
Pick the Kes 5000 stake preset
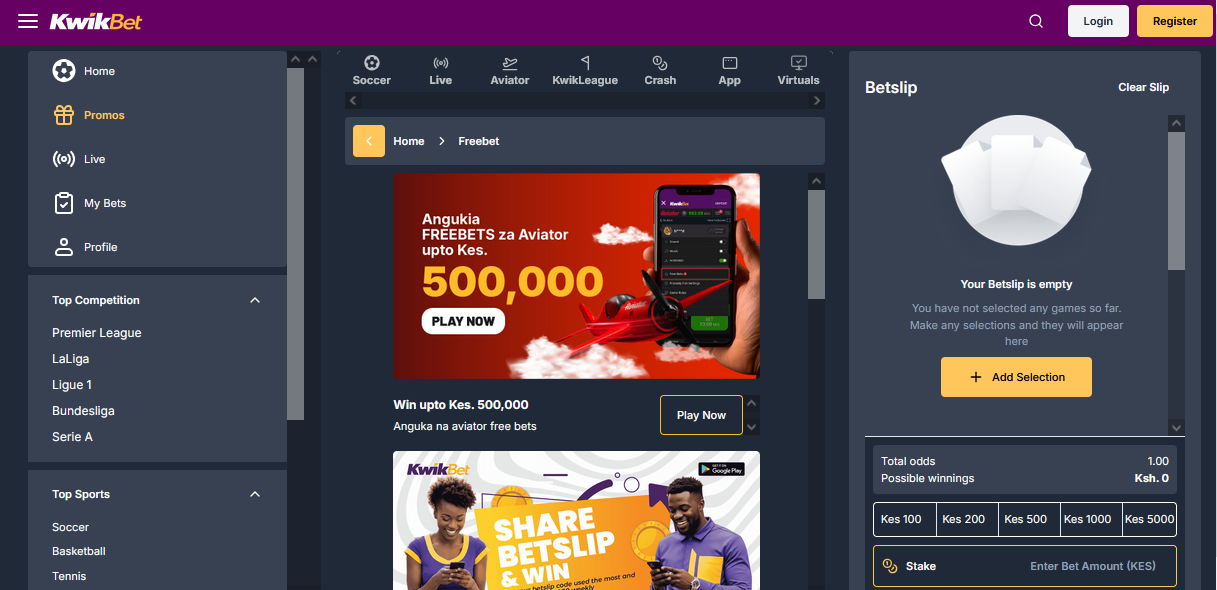1149,519
